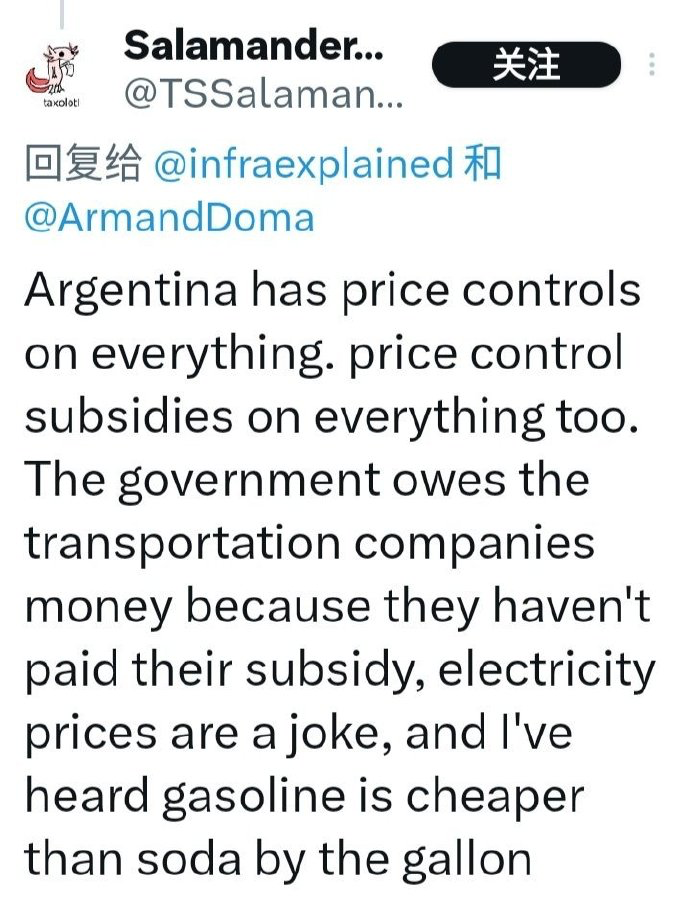Image resolution: width=690 pixels, height=897 pixels.
Task: Click the 'The government owes the' line
Action: click(306, 481)
